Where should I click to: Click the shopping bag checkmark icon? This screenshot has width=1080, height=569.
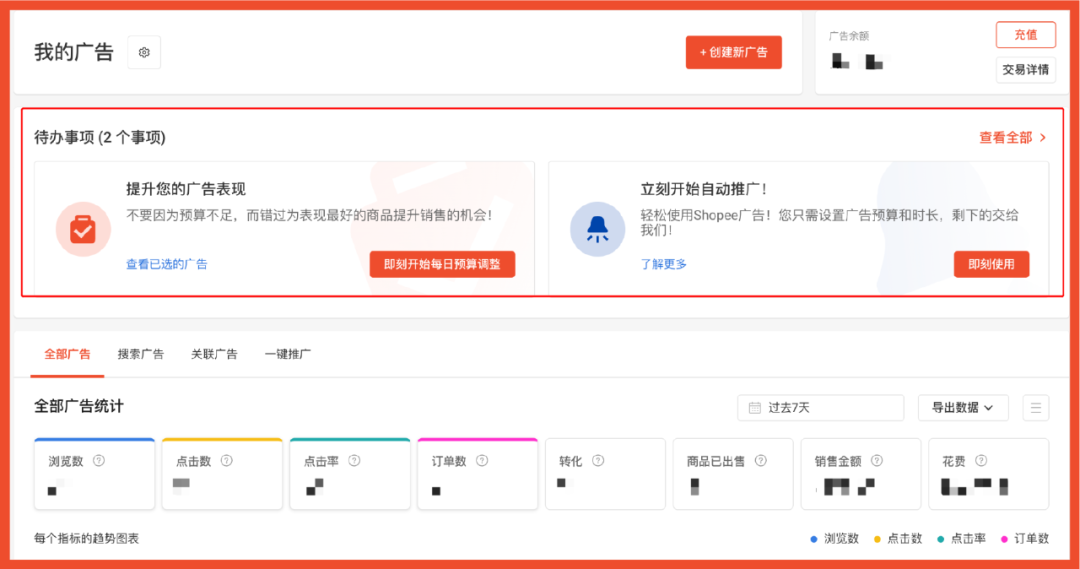[83, 229]
